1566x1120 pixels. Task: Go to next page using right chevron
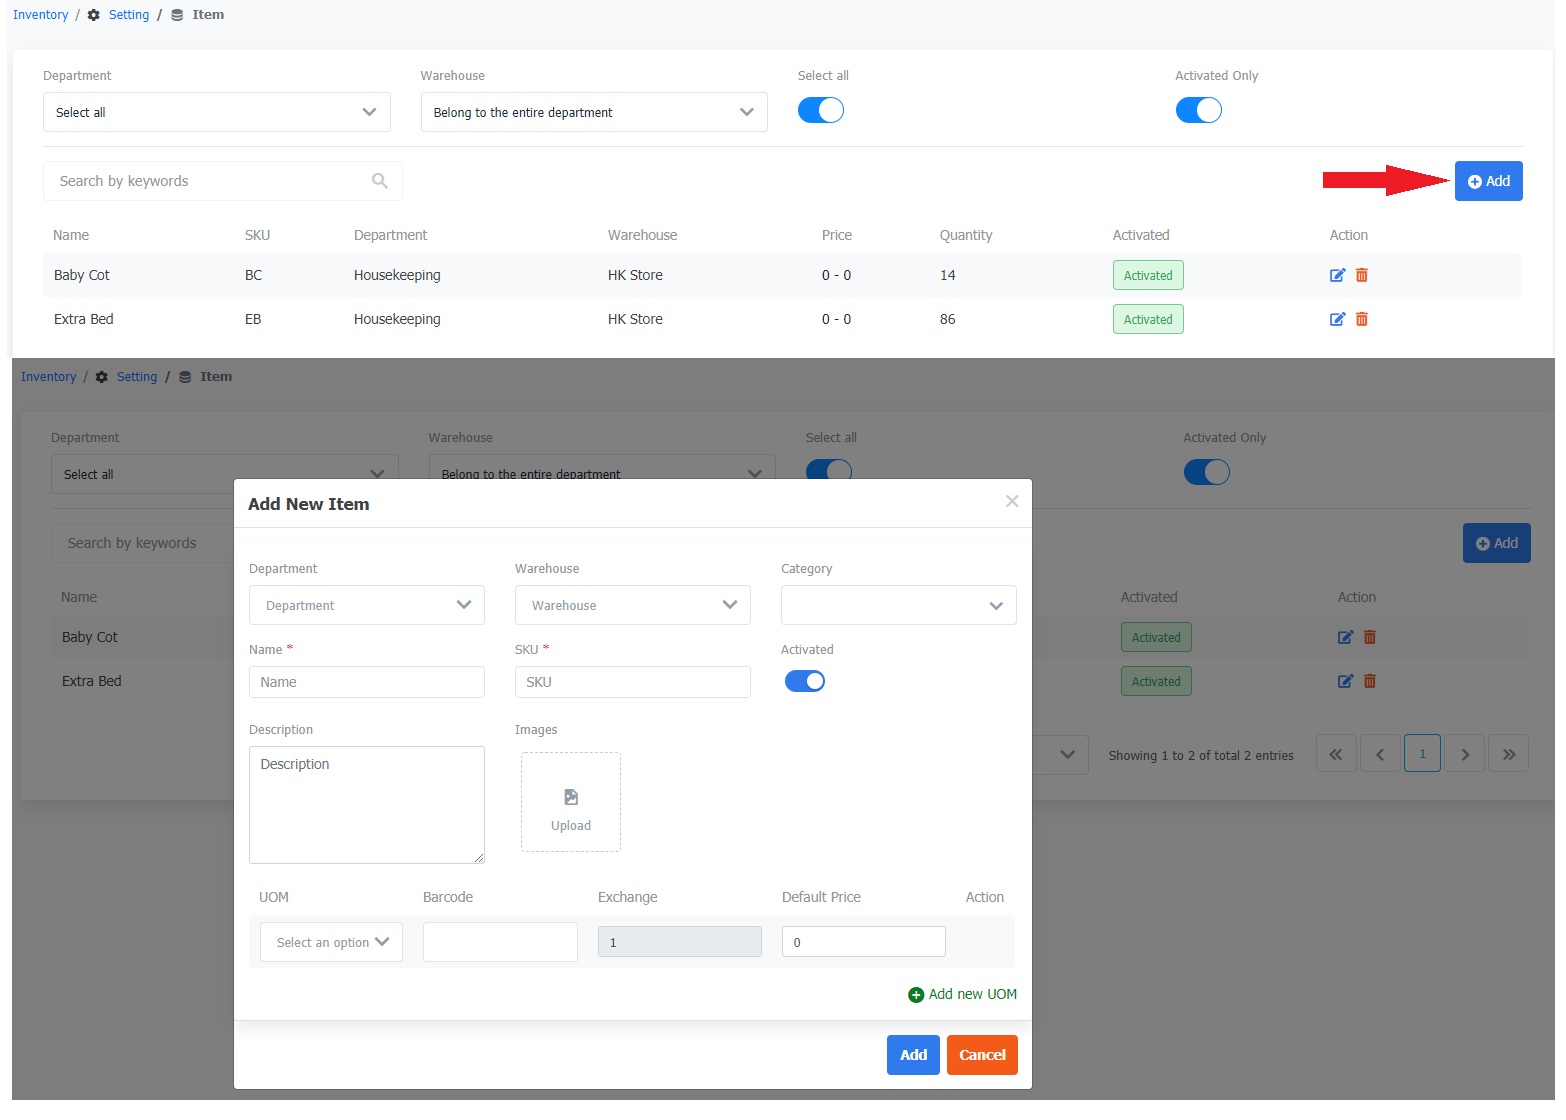1465,754
